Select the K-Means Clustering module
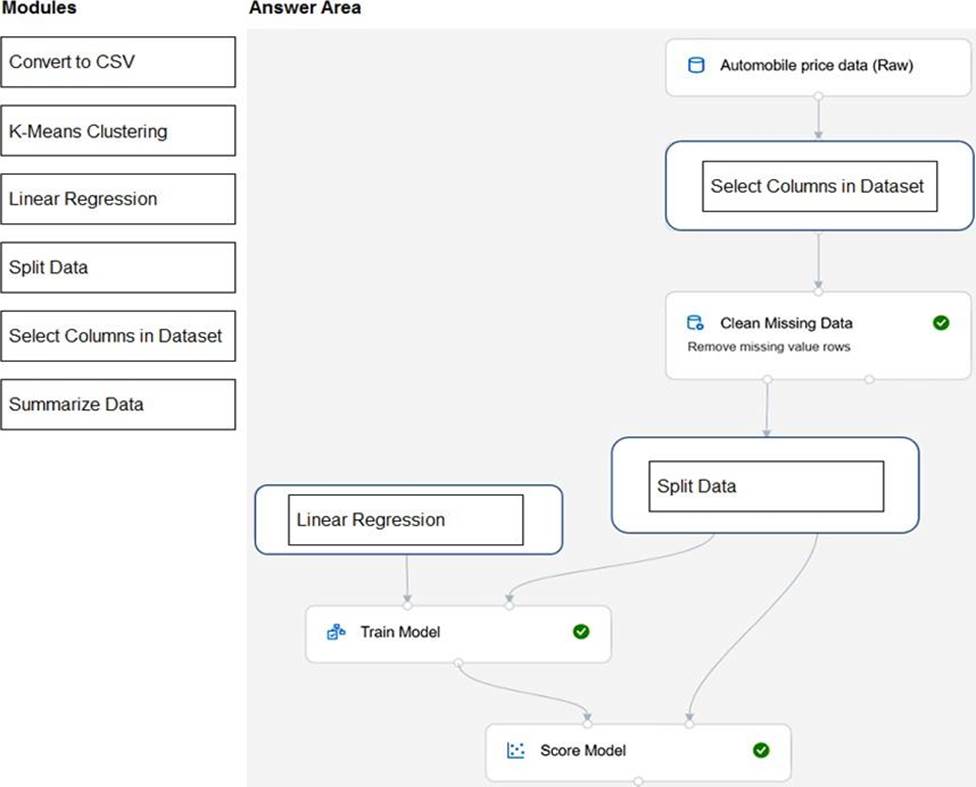 coord(118,131)
